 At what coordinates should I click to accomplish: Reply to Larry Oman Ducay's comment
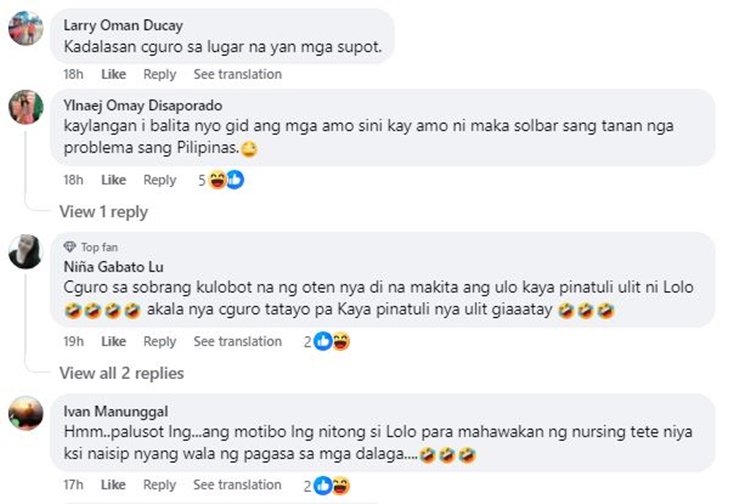[160, 75]
